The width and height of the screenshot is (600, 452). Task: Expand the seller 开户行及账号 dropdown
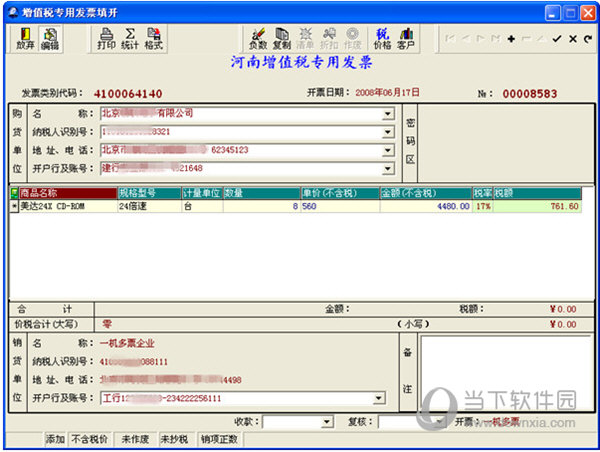(x=387, y=400)
